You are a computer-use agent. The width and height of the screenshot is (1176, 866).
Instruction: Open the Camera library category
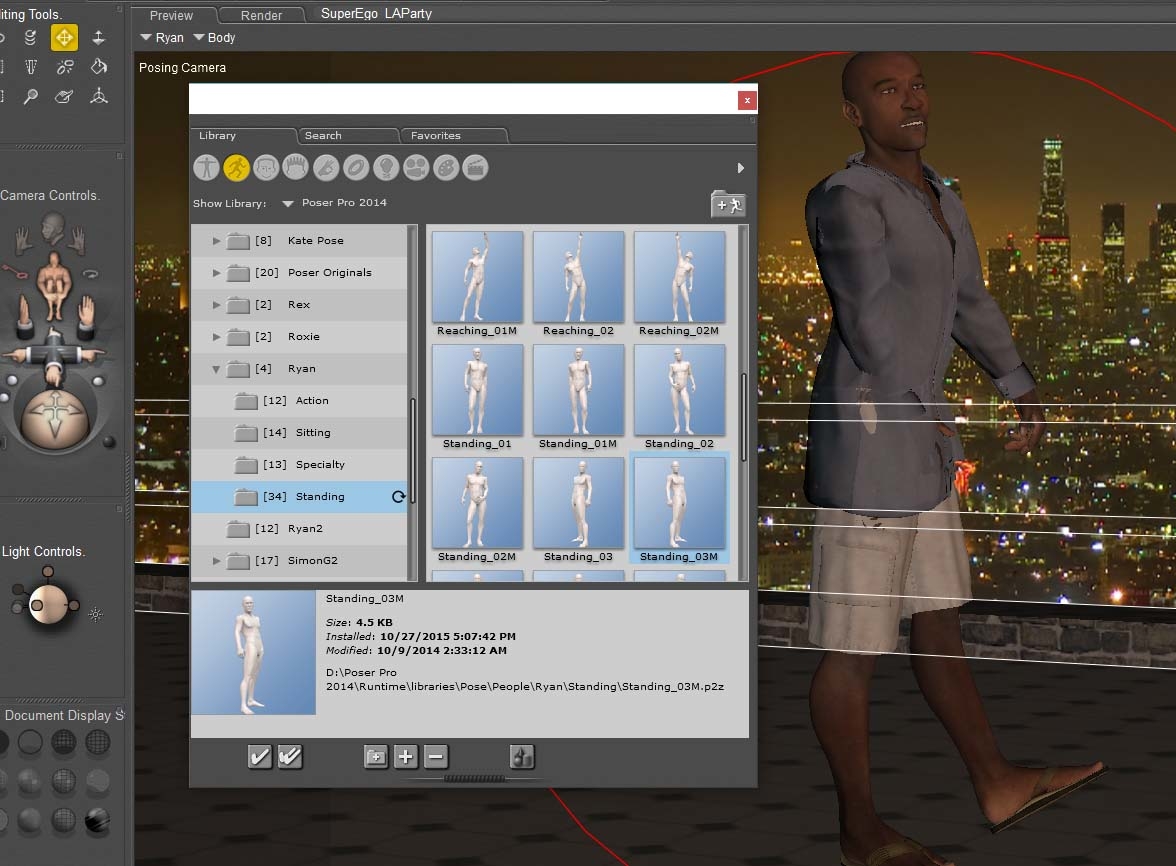coord(416,167)
